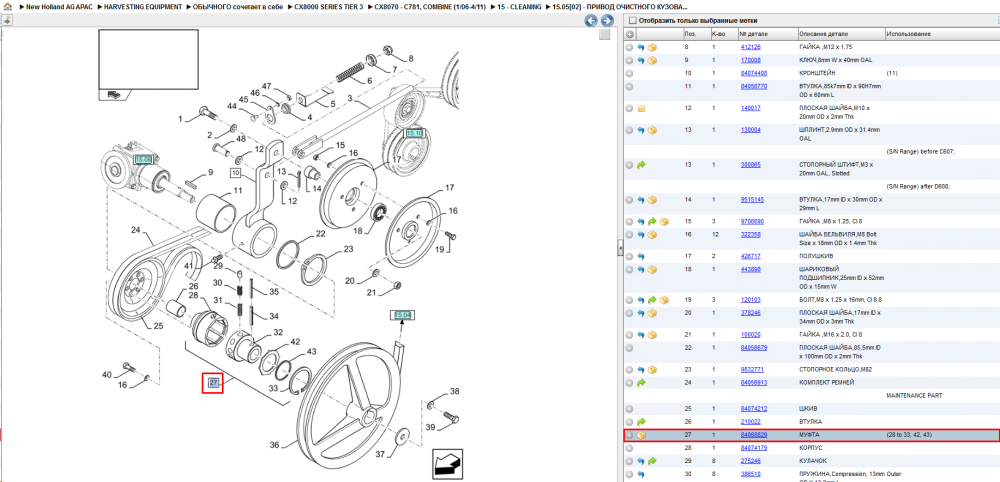
Task: Click the box icon for part 322358
Action: [652, 235]
